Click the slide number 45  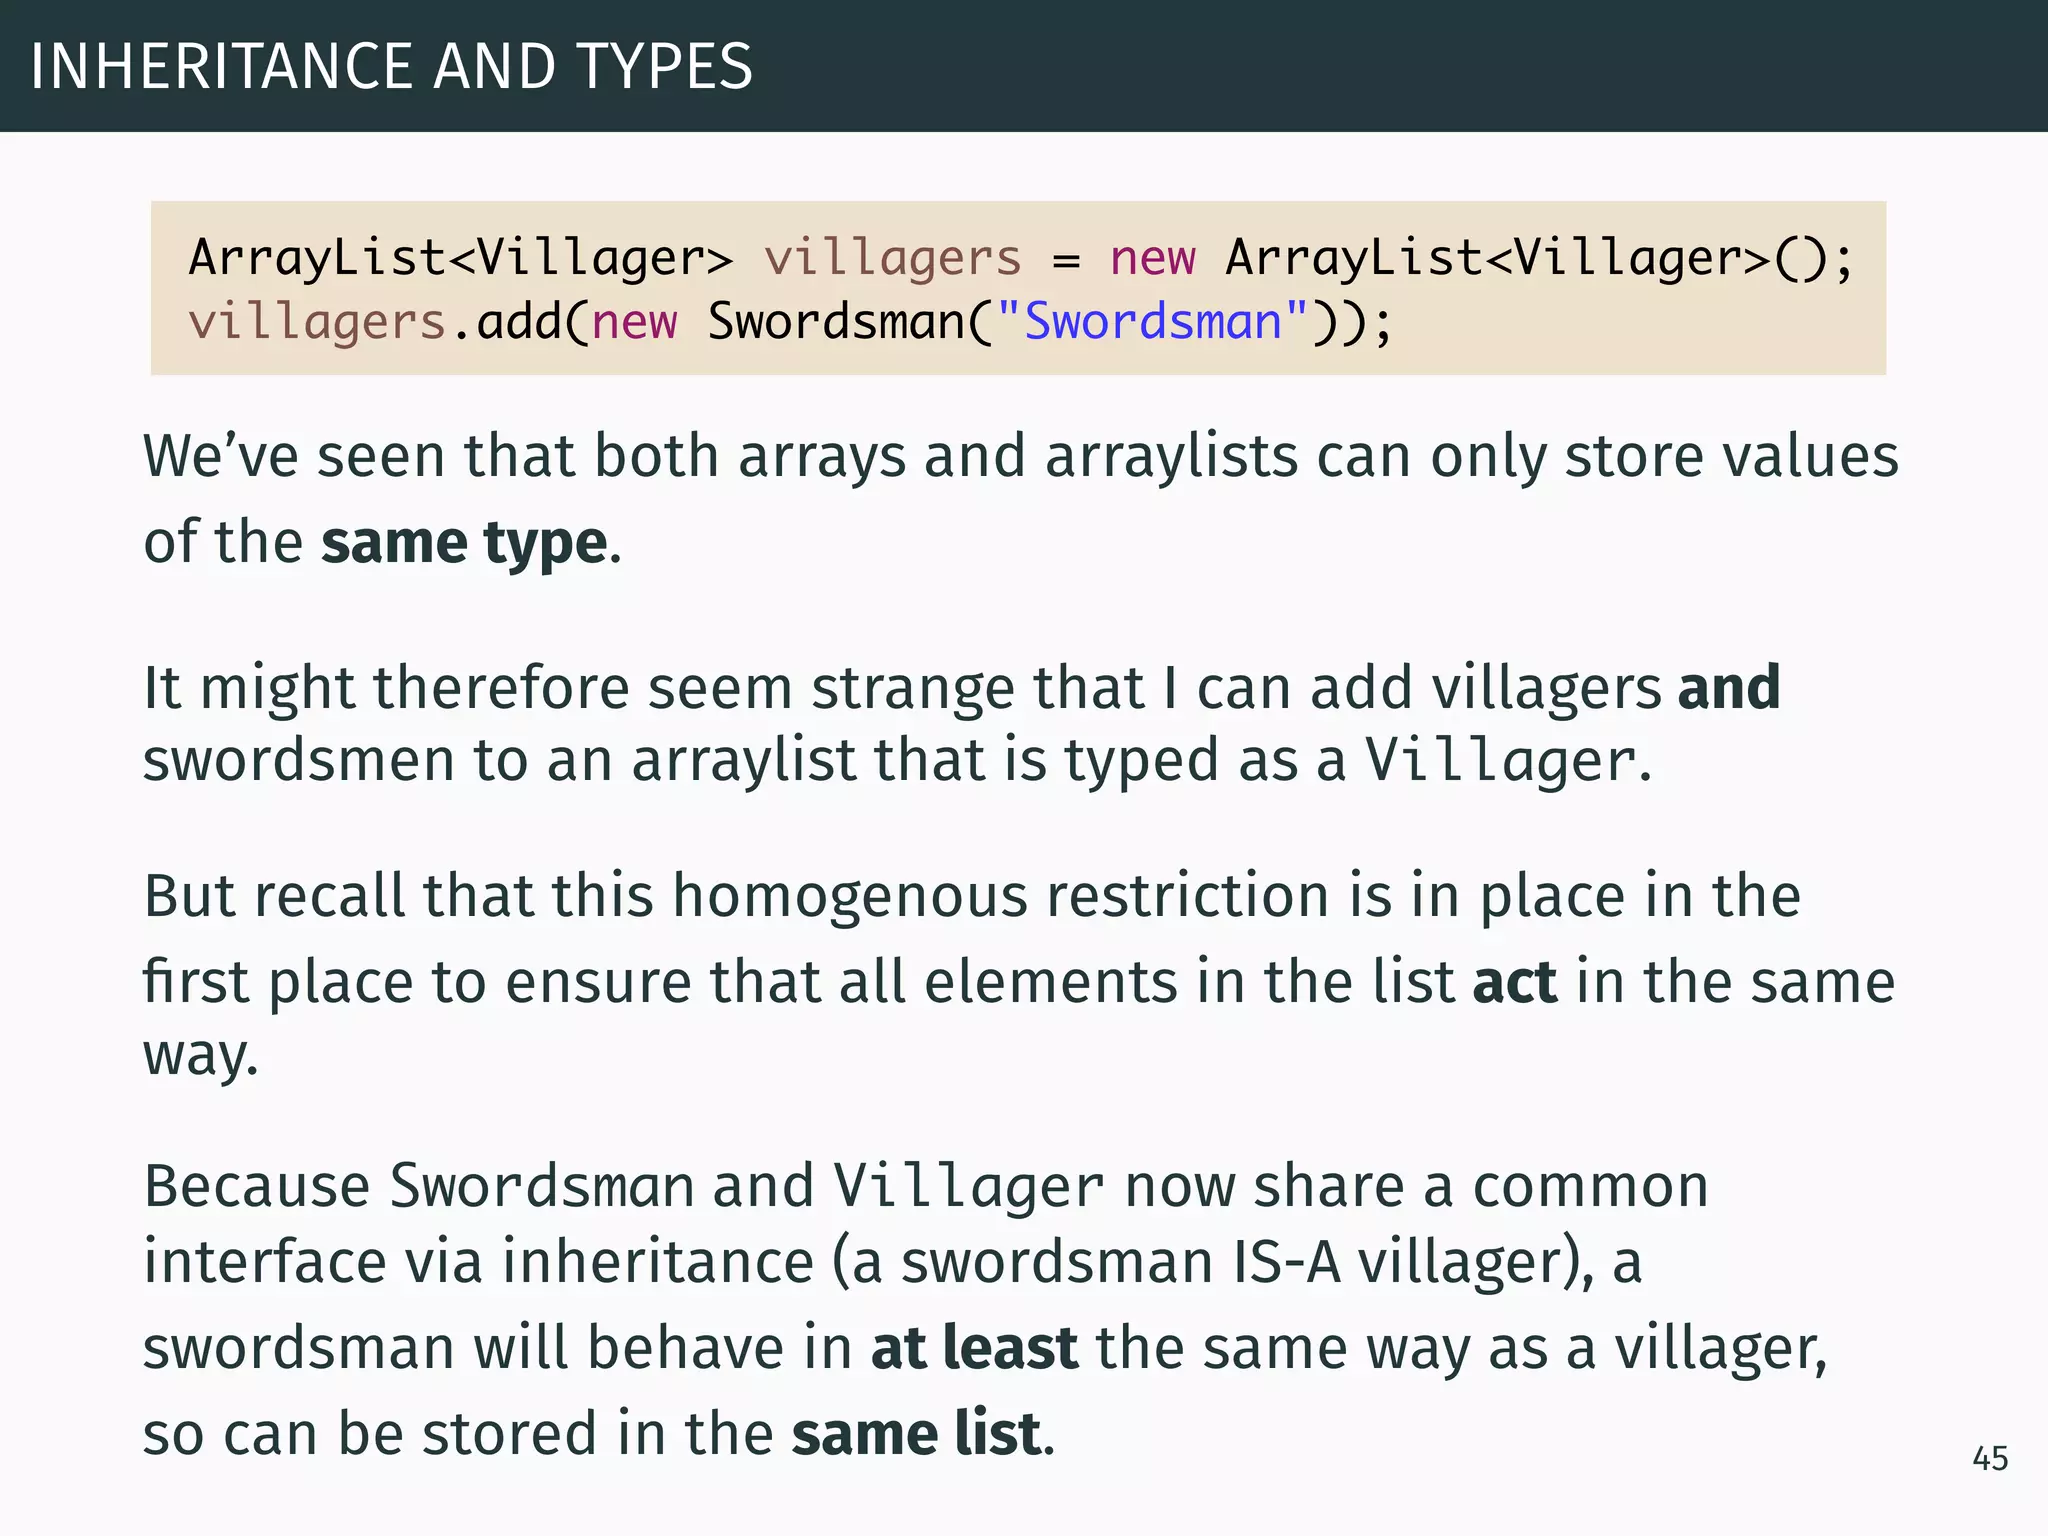1989,1458
